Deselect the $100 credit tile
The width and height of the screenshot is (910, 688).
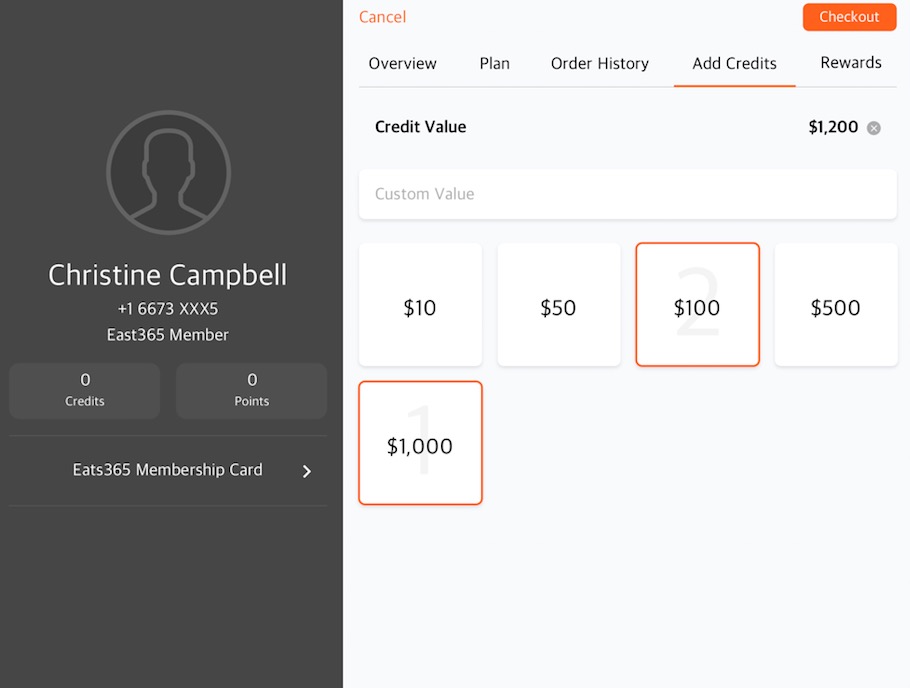pyautogui.click(x=698, y=305)
